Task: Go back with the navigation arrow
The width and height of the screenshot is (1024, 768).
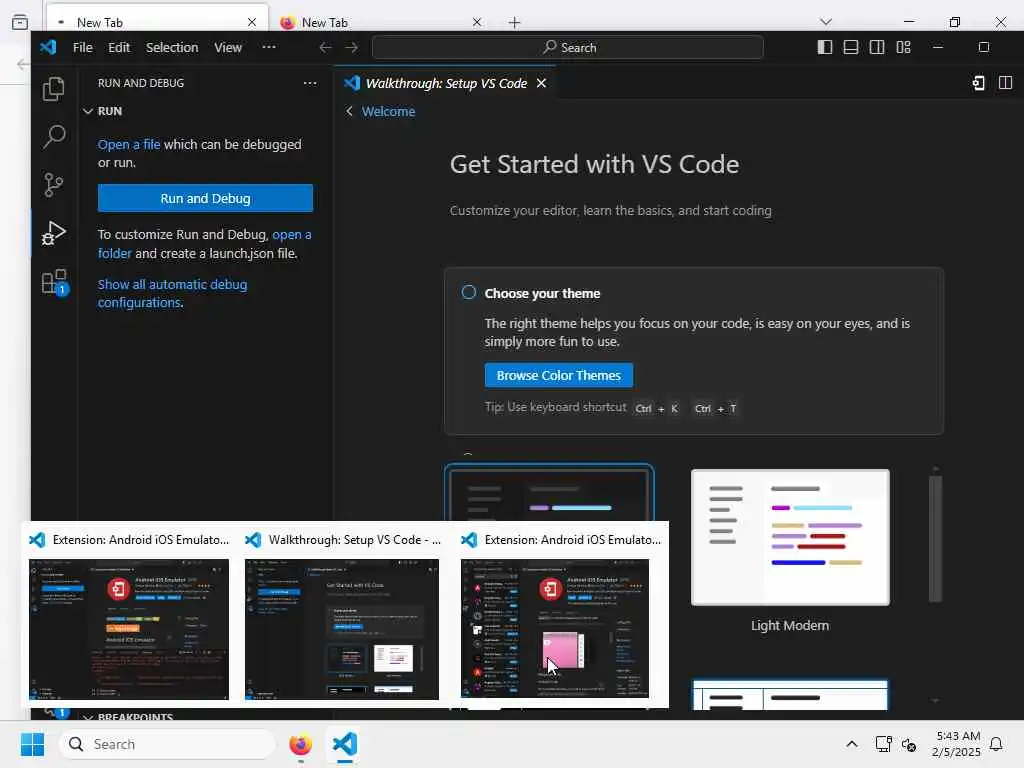Action: [x=325, y=48]
